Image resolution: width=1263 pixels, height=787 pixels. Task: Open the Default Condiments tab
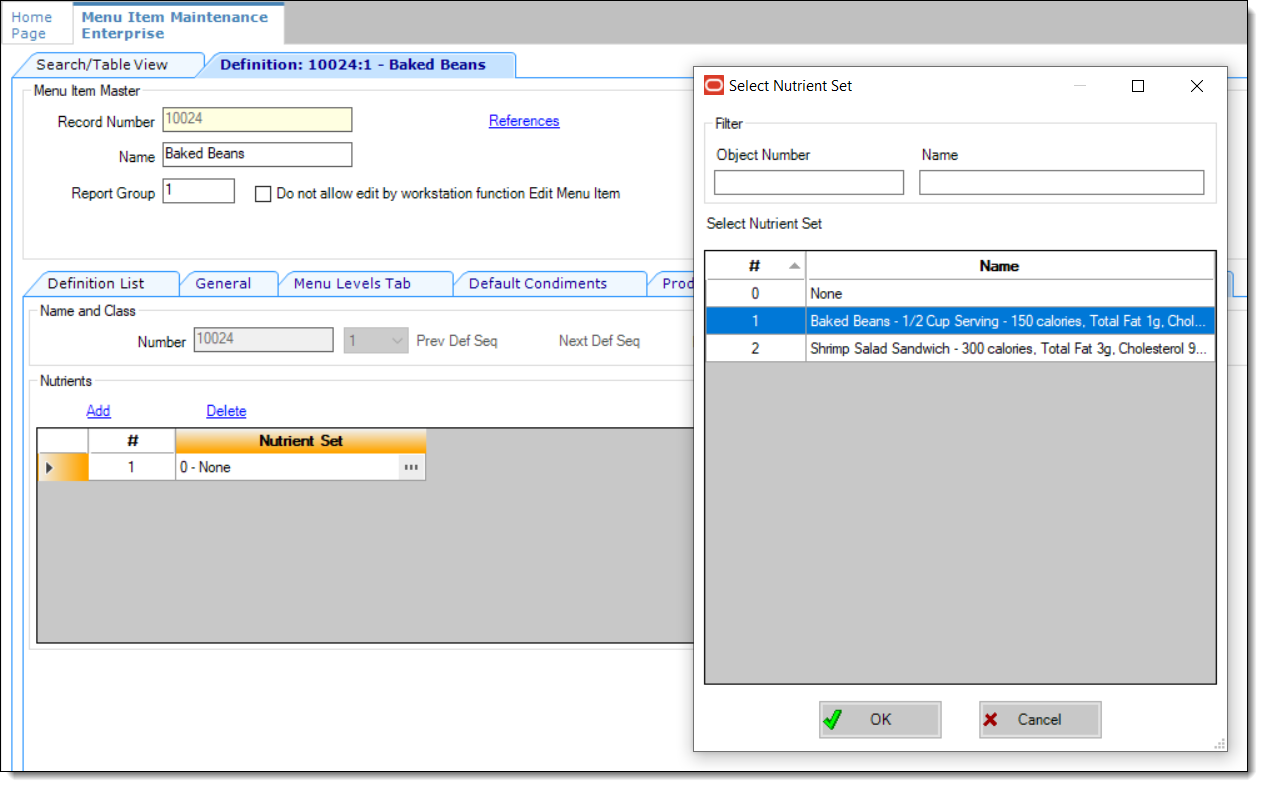click(x=538, y=283)
